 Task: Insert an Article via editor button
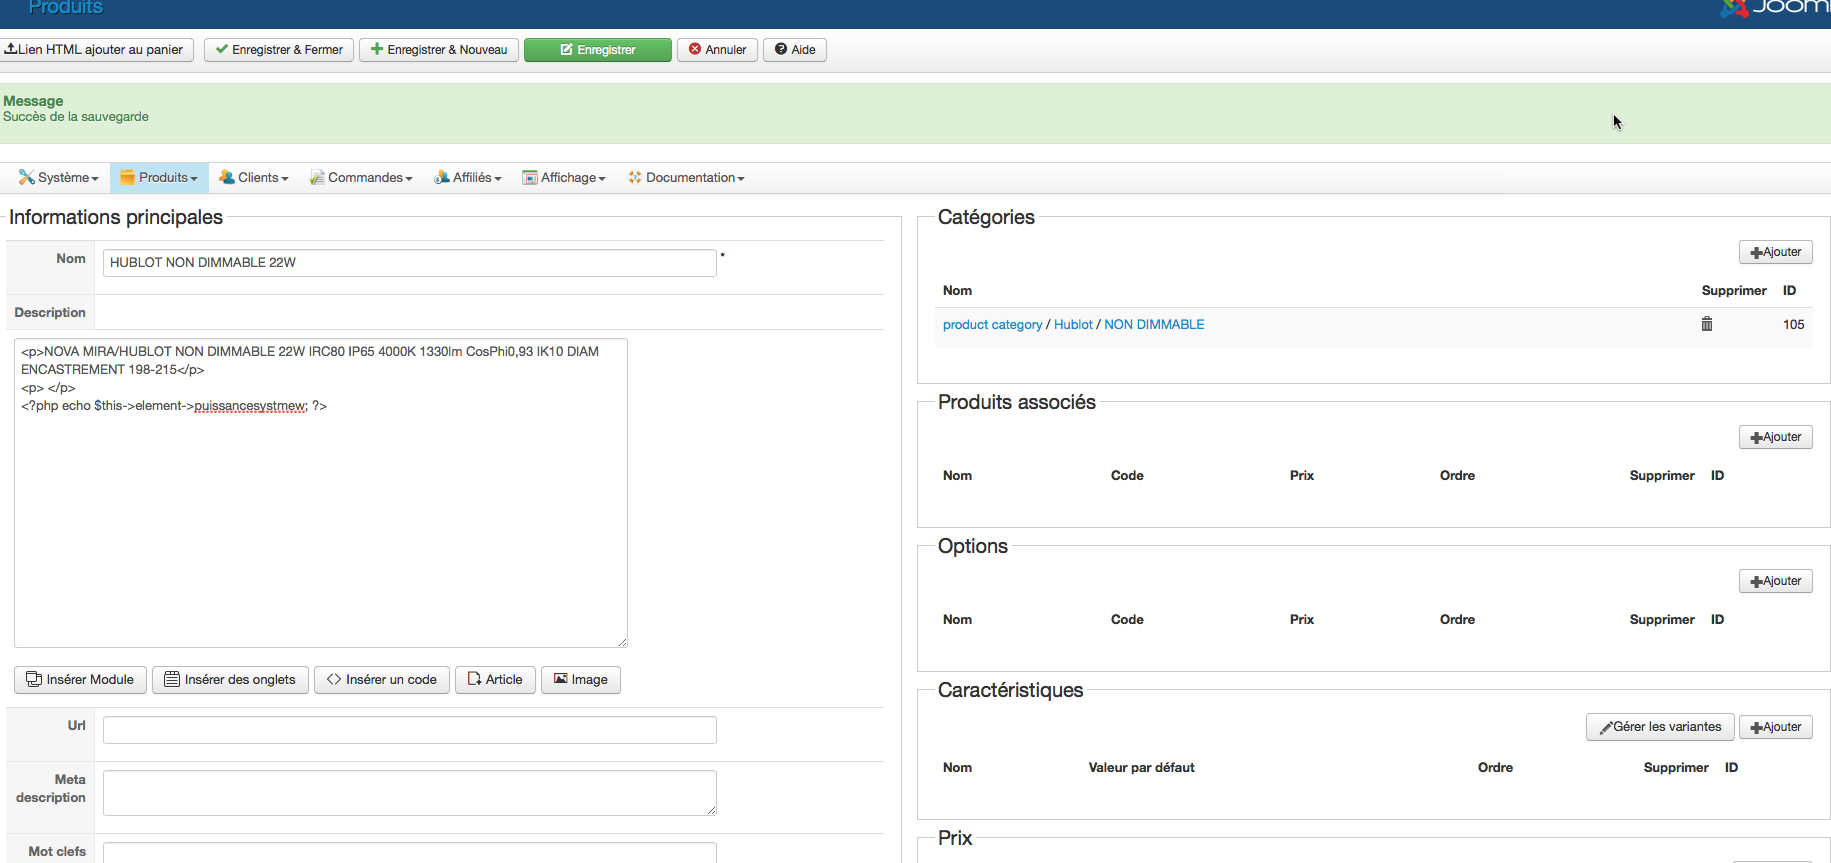pos(495,680)
